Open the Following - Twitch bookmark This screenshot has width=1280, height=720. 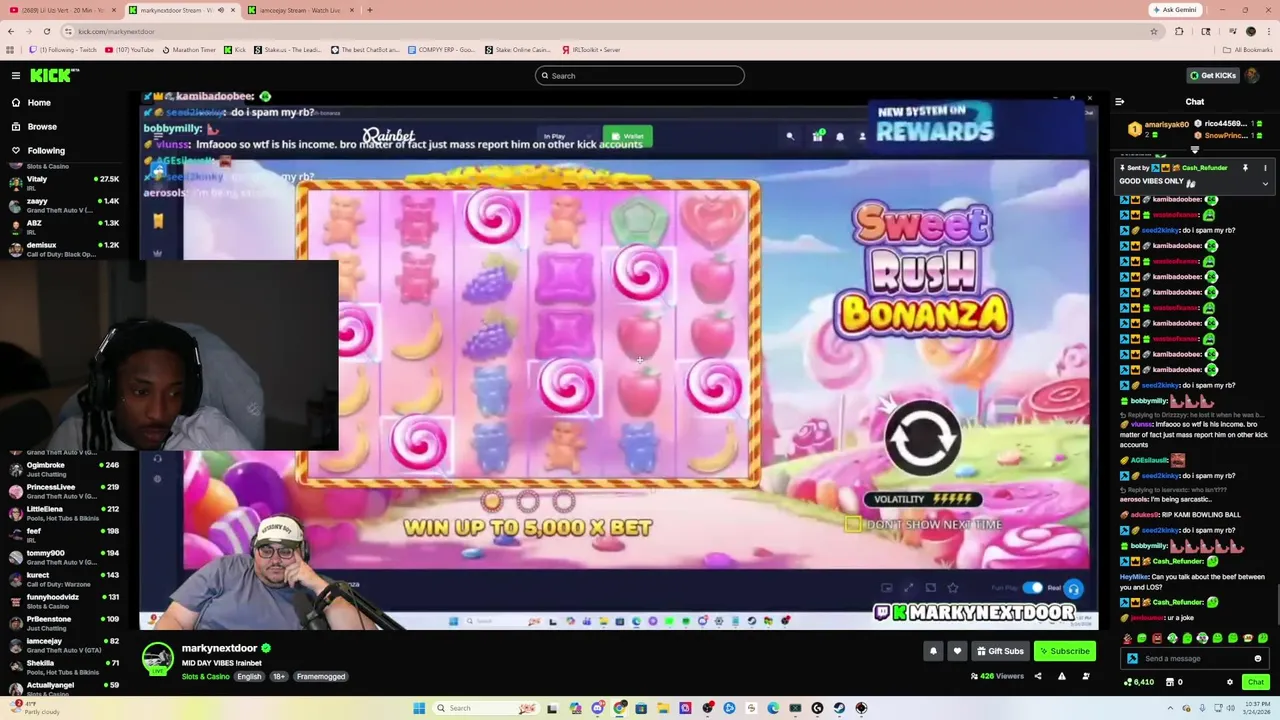[x=62, y=49]
